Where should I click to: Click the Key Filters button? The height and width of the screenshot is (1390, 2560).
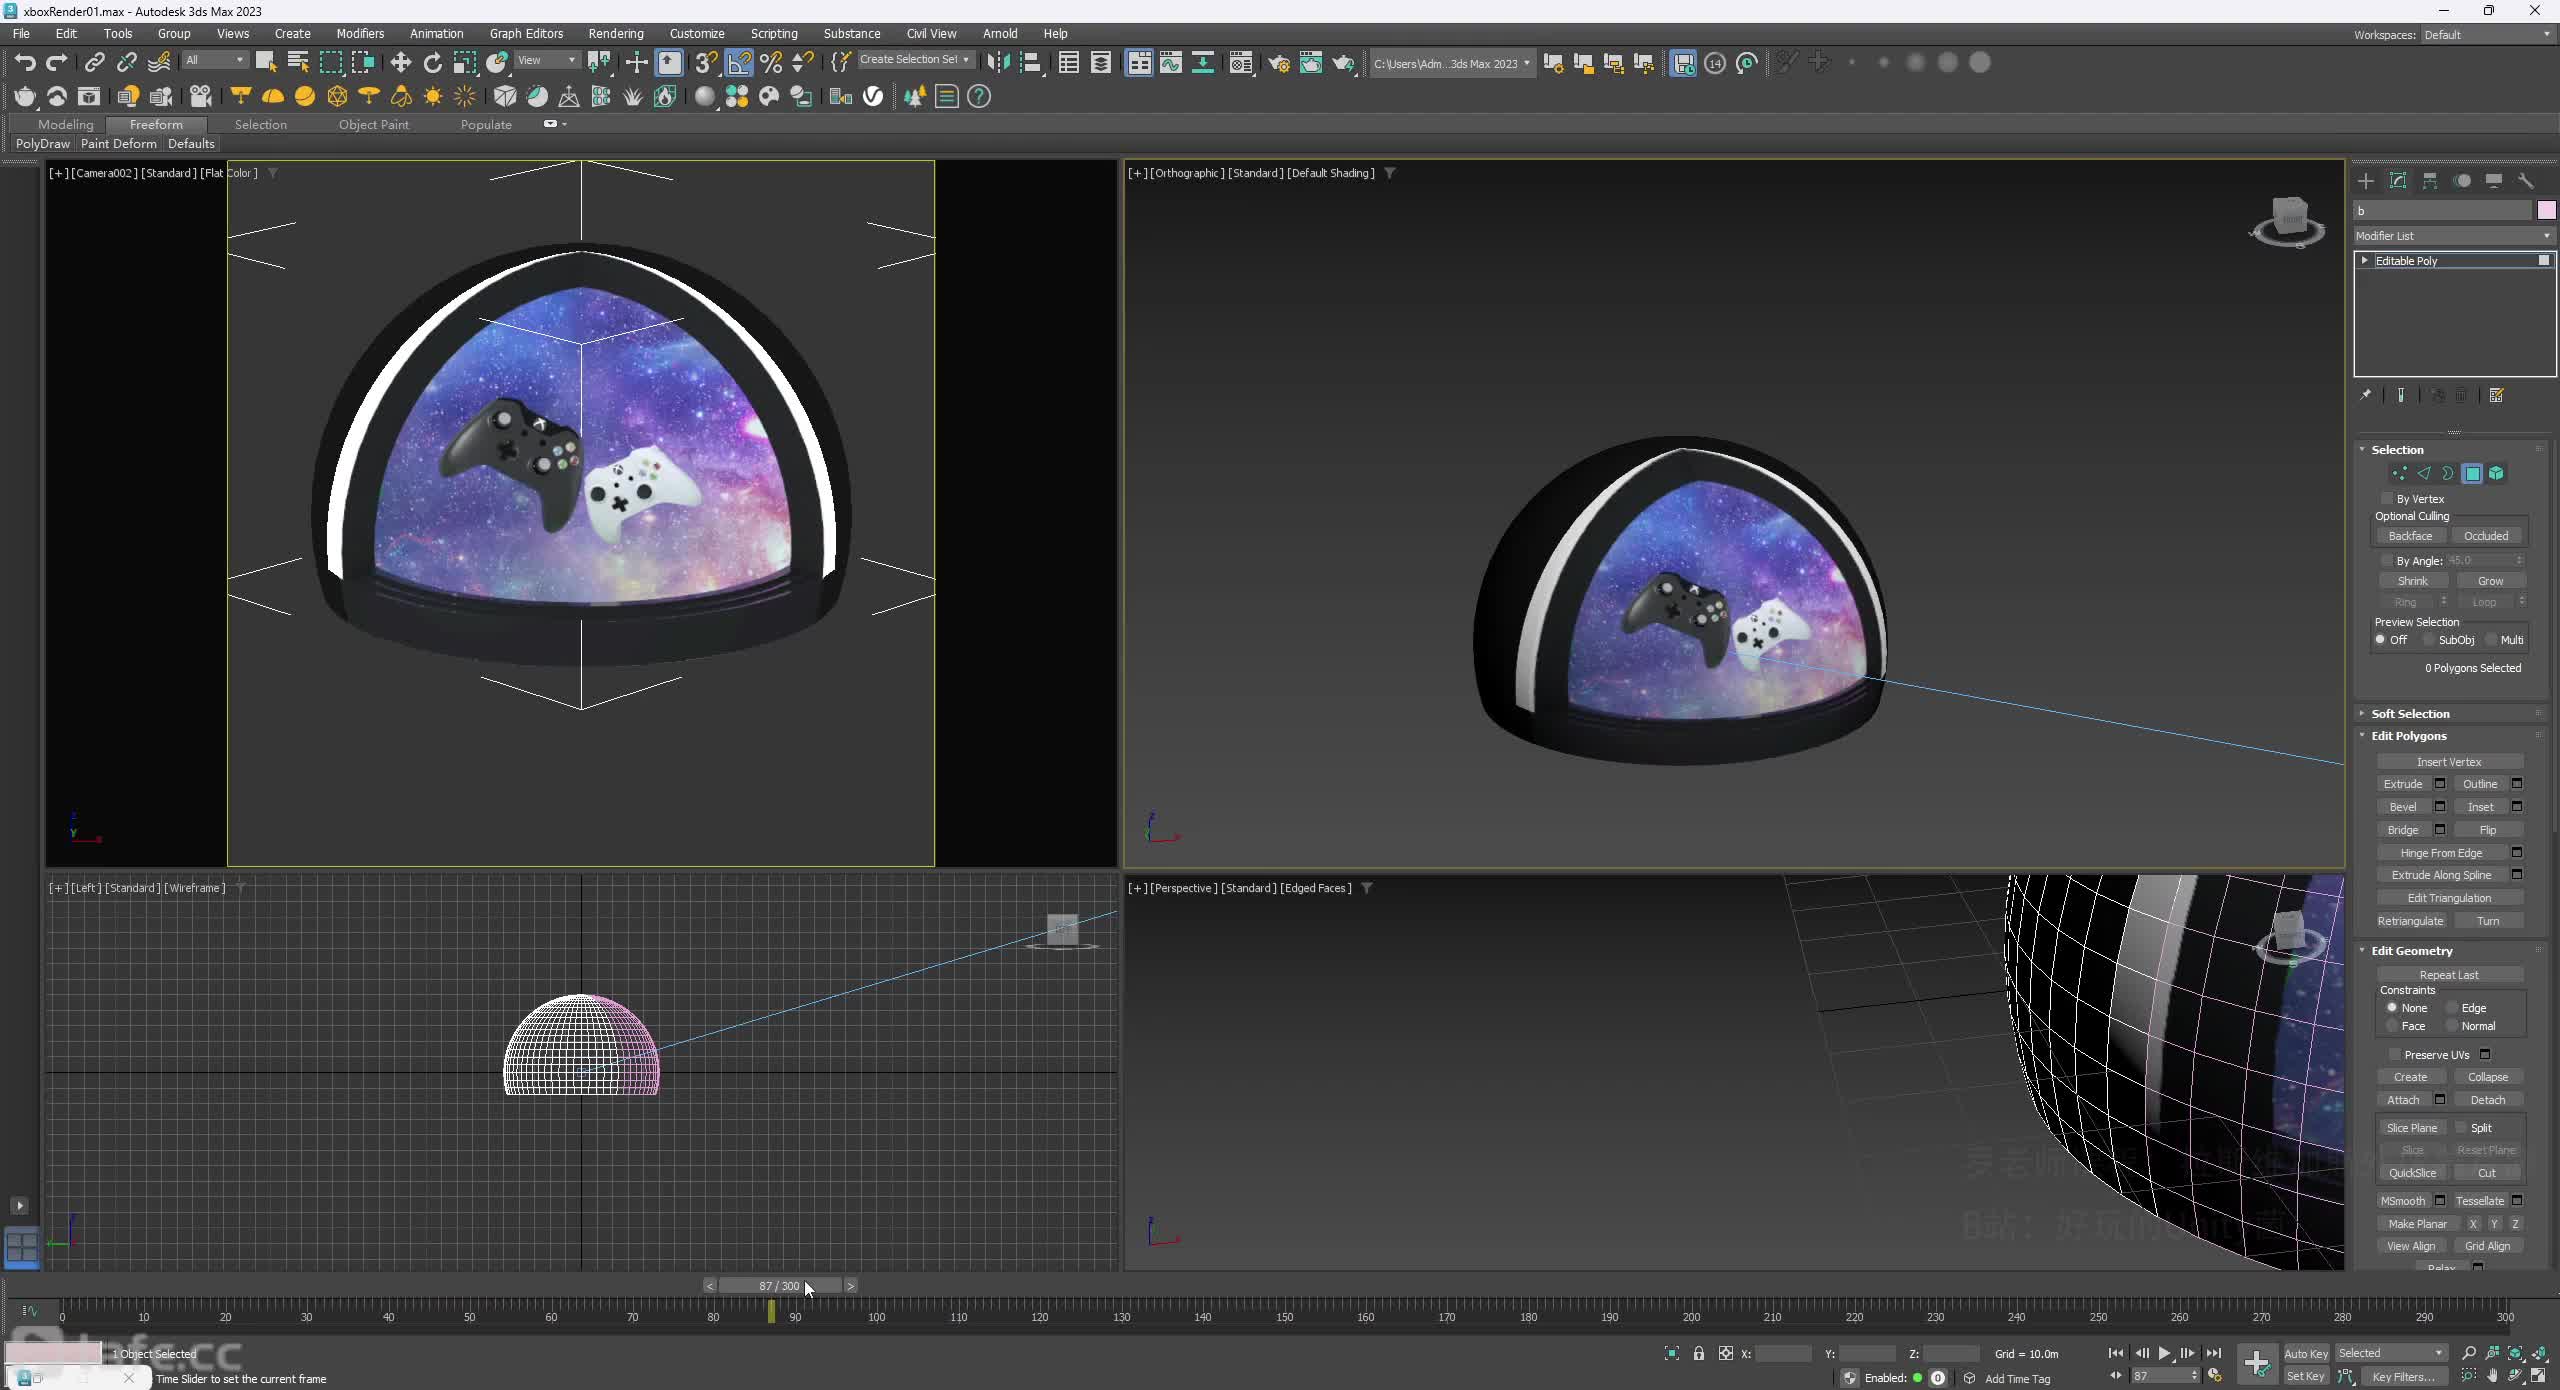pyautogui.click(x=2404, y=1377)
